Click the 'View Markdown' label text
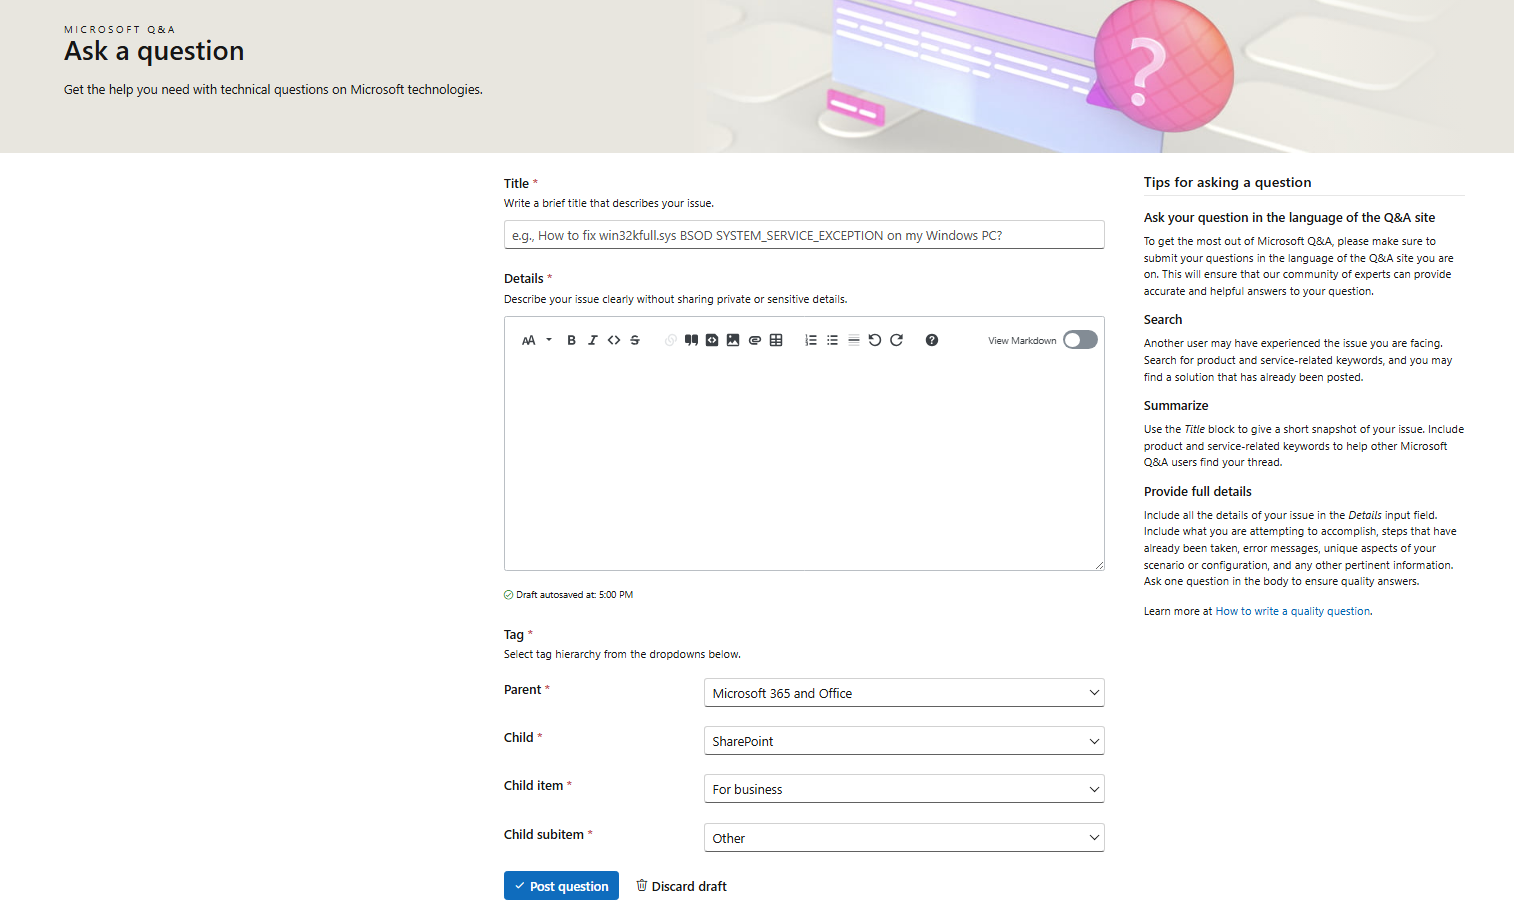This screenshot has height=903, width=1514. pyautogui.click(x=1022, y=341)
